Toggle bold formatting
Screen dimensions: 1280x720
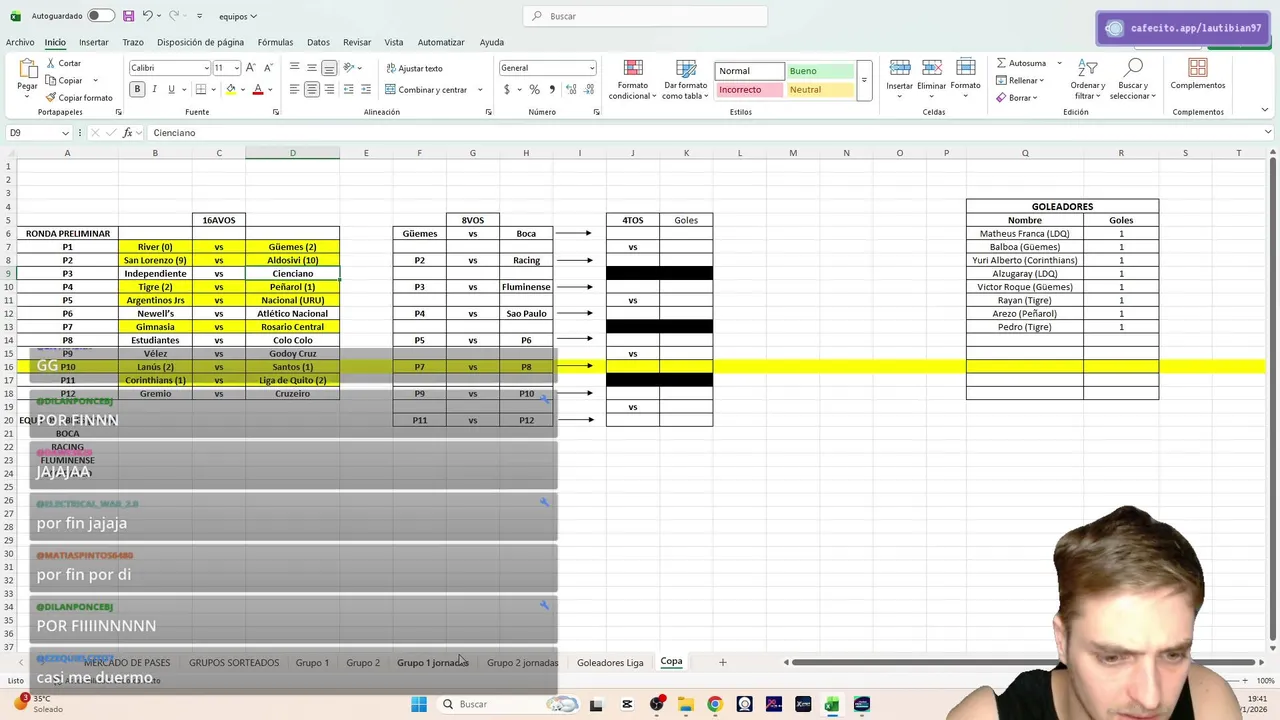coord(137,89)
